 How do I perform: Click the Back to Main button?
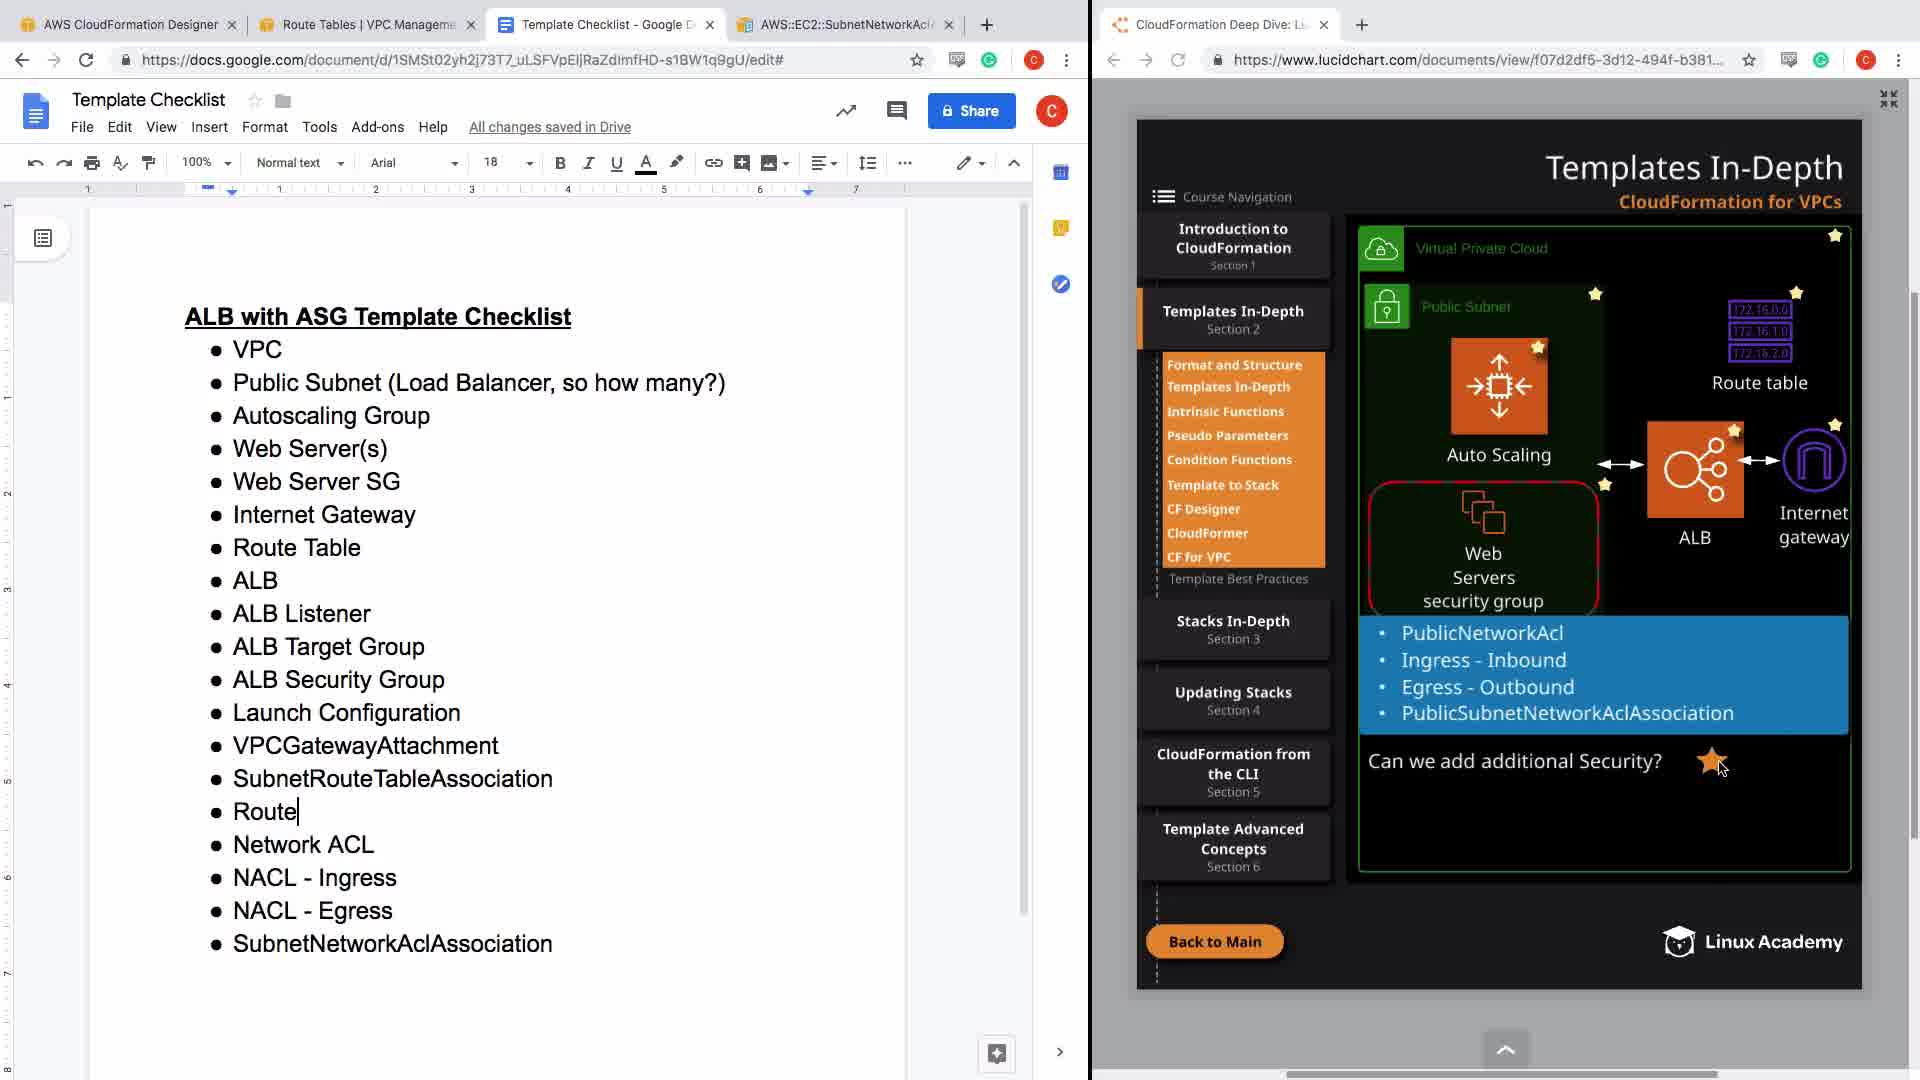click(x=1214, y=941)
